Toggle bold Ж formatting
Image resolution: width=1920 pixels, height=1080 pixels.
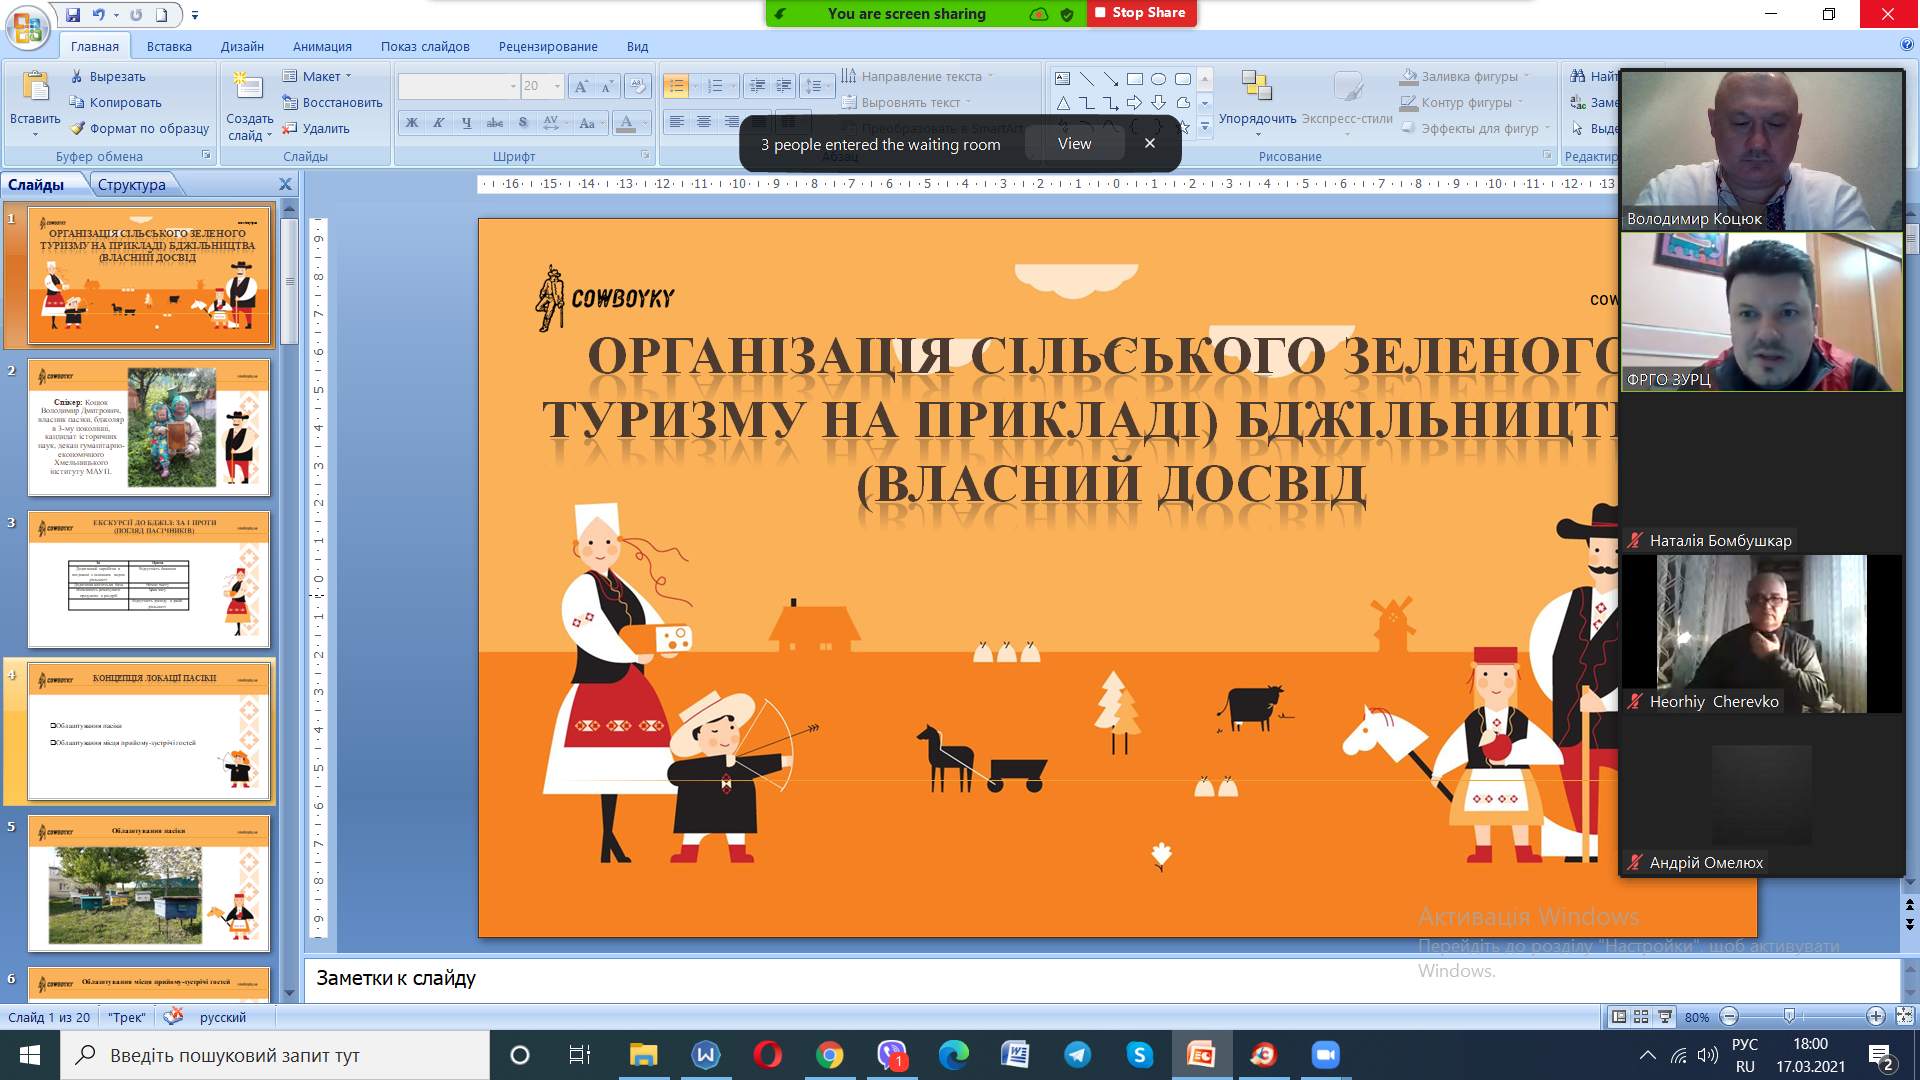[x=411, y=123]
